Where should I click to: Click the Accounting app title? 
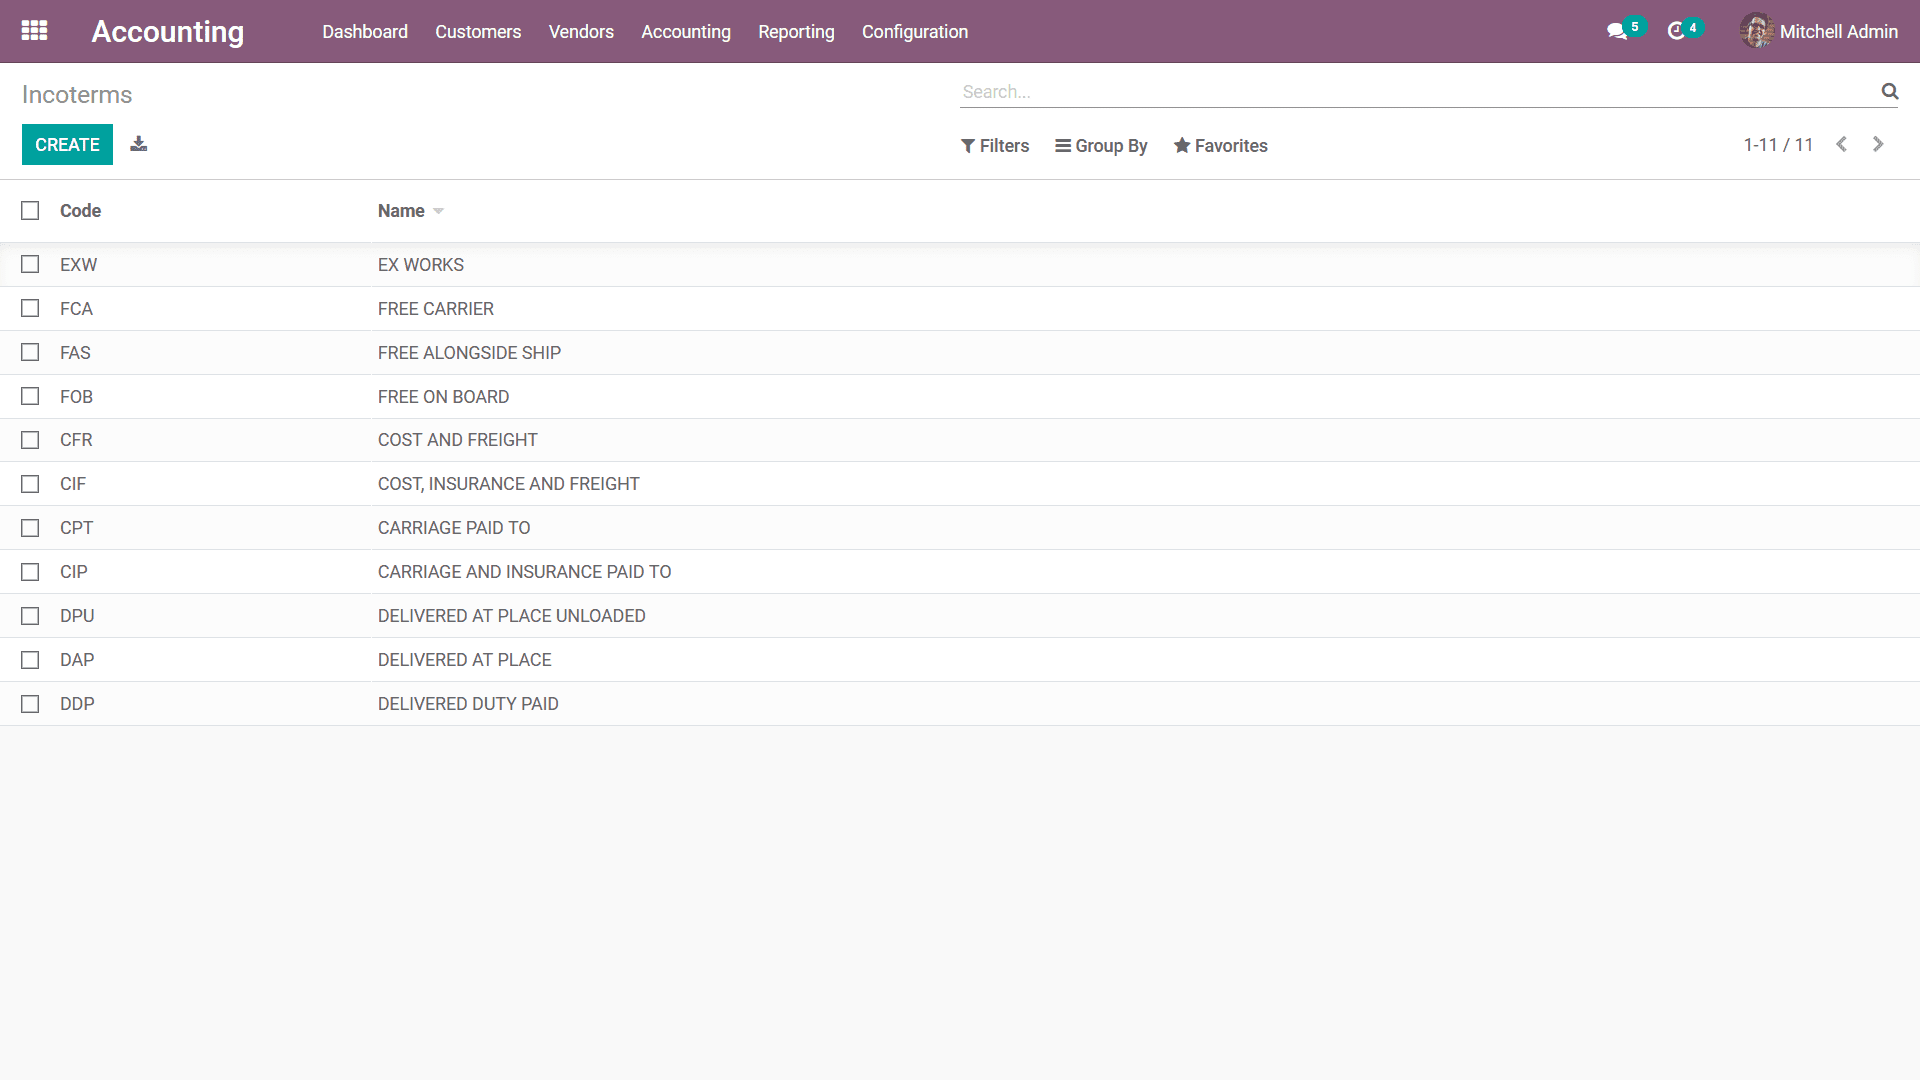168,32
